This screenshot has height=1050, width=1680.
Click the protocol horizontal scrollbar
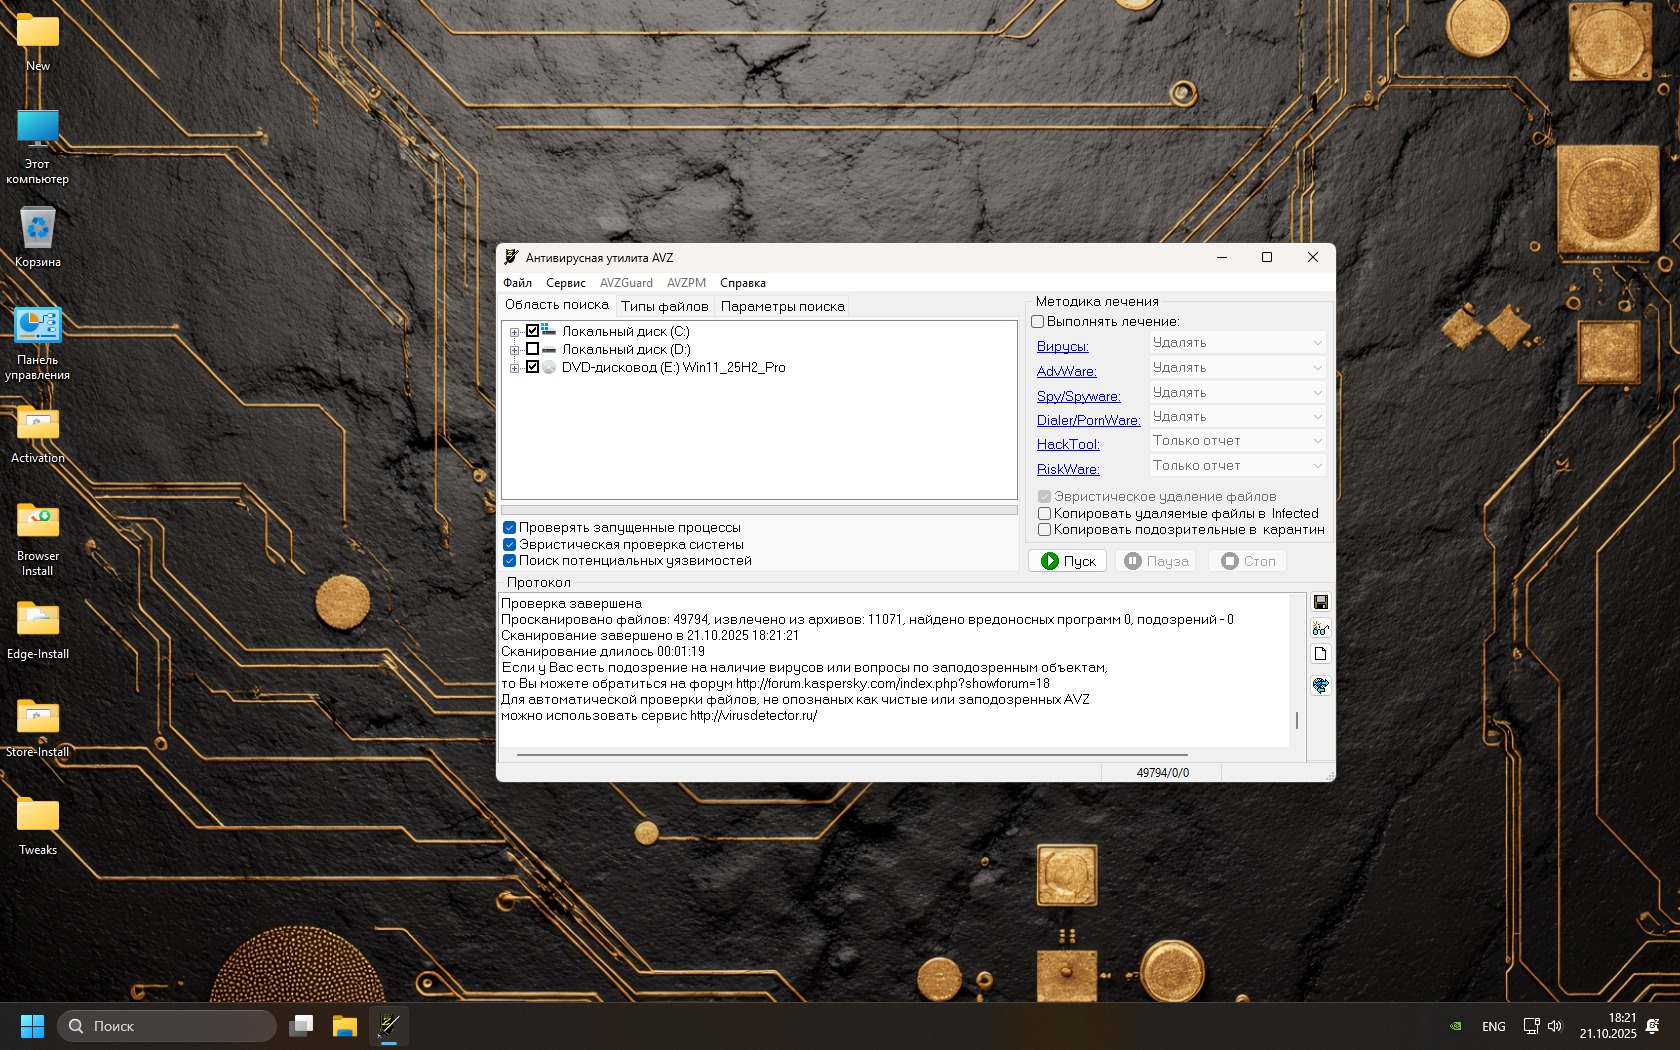852,755
